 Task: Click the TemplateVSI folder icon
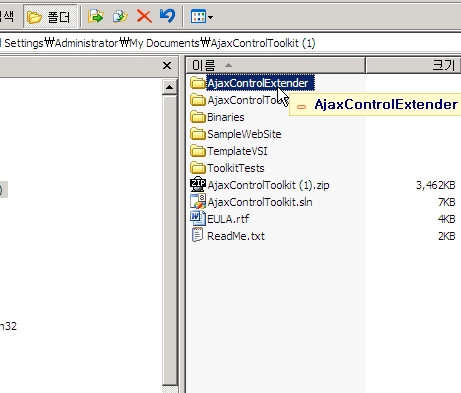point(198,151)
